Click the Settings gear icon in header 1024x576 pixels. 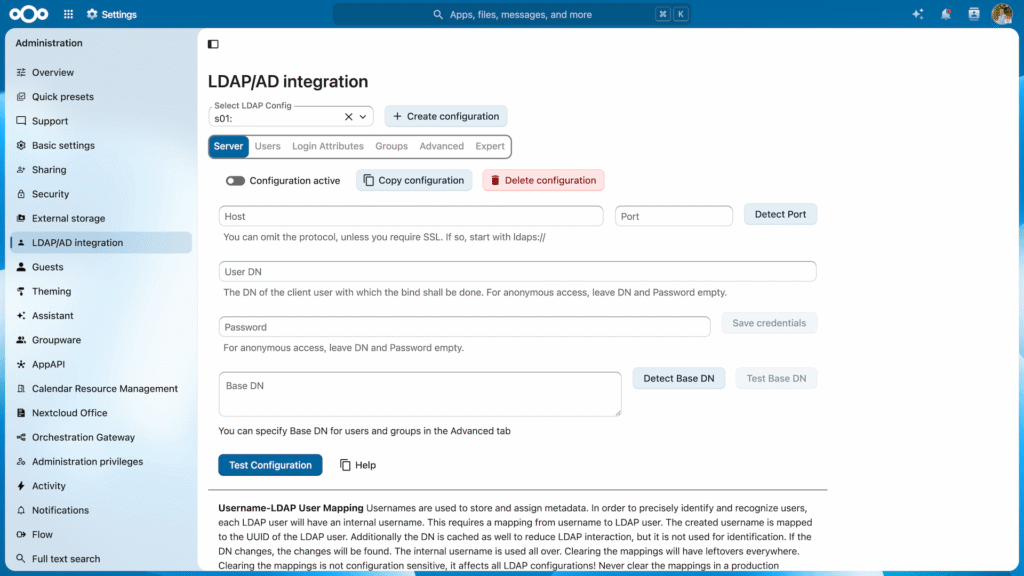pyautogui.click(x=92, y=14)
